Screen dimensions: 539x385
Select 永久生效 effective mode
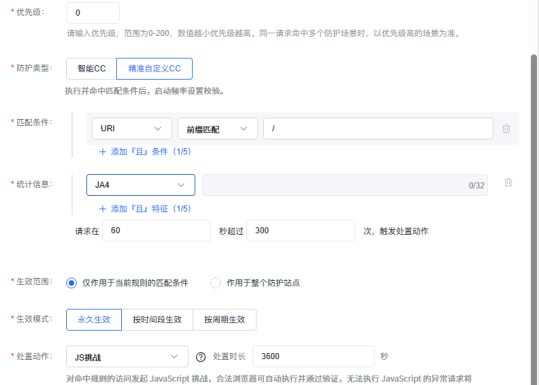point(94,320)
